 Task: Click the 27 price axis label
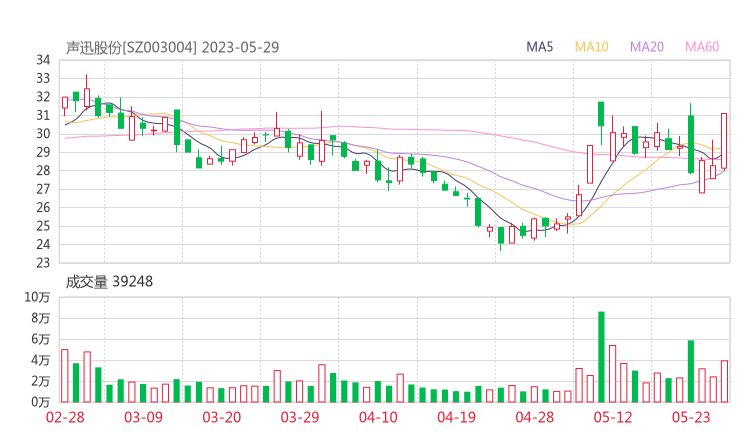pos(43,189)
